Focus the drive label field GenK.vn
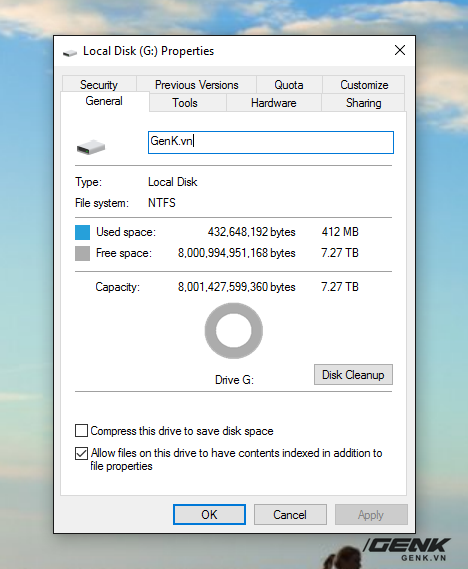468x569 pixels. [x=271, y=142]
